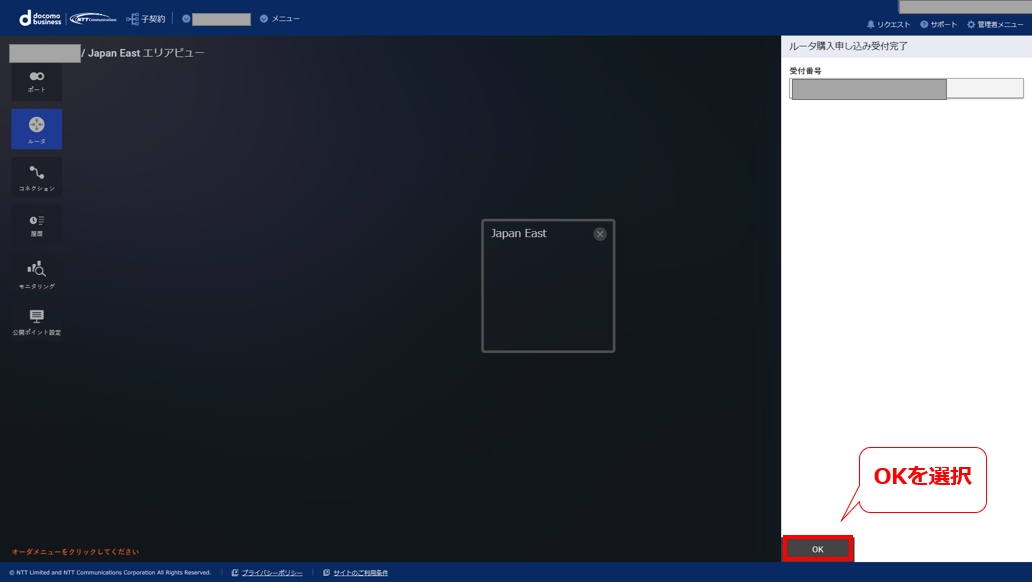Click the redacted contract name dropdown in header

[x=217, y=19]
